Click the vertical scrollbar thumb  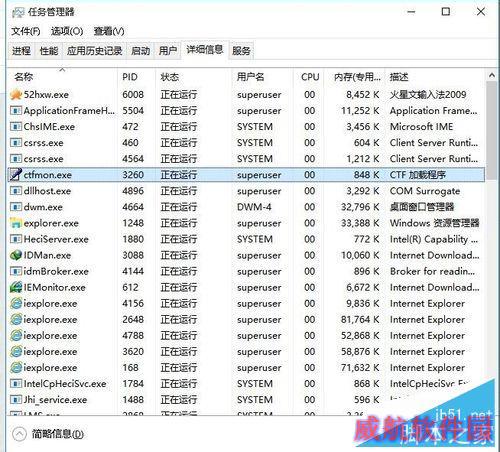(x=492, y=131)
